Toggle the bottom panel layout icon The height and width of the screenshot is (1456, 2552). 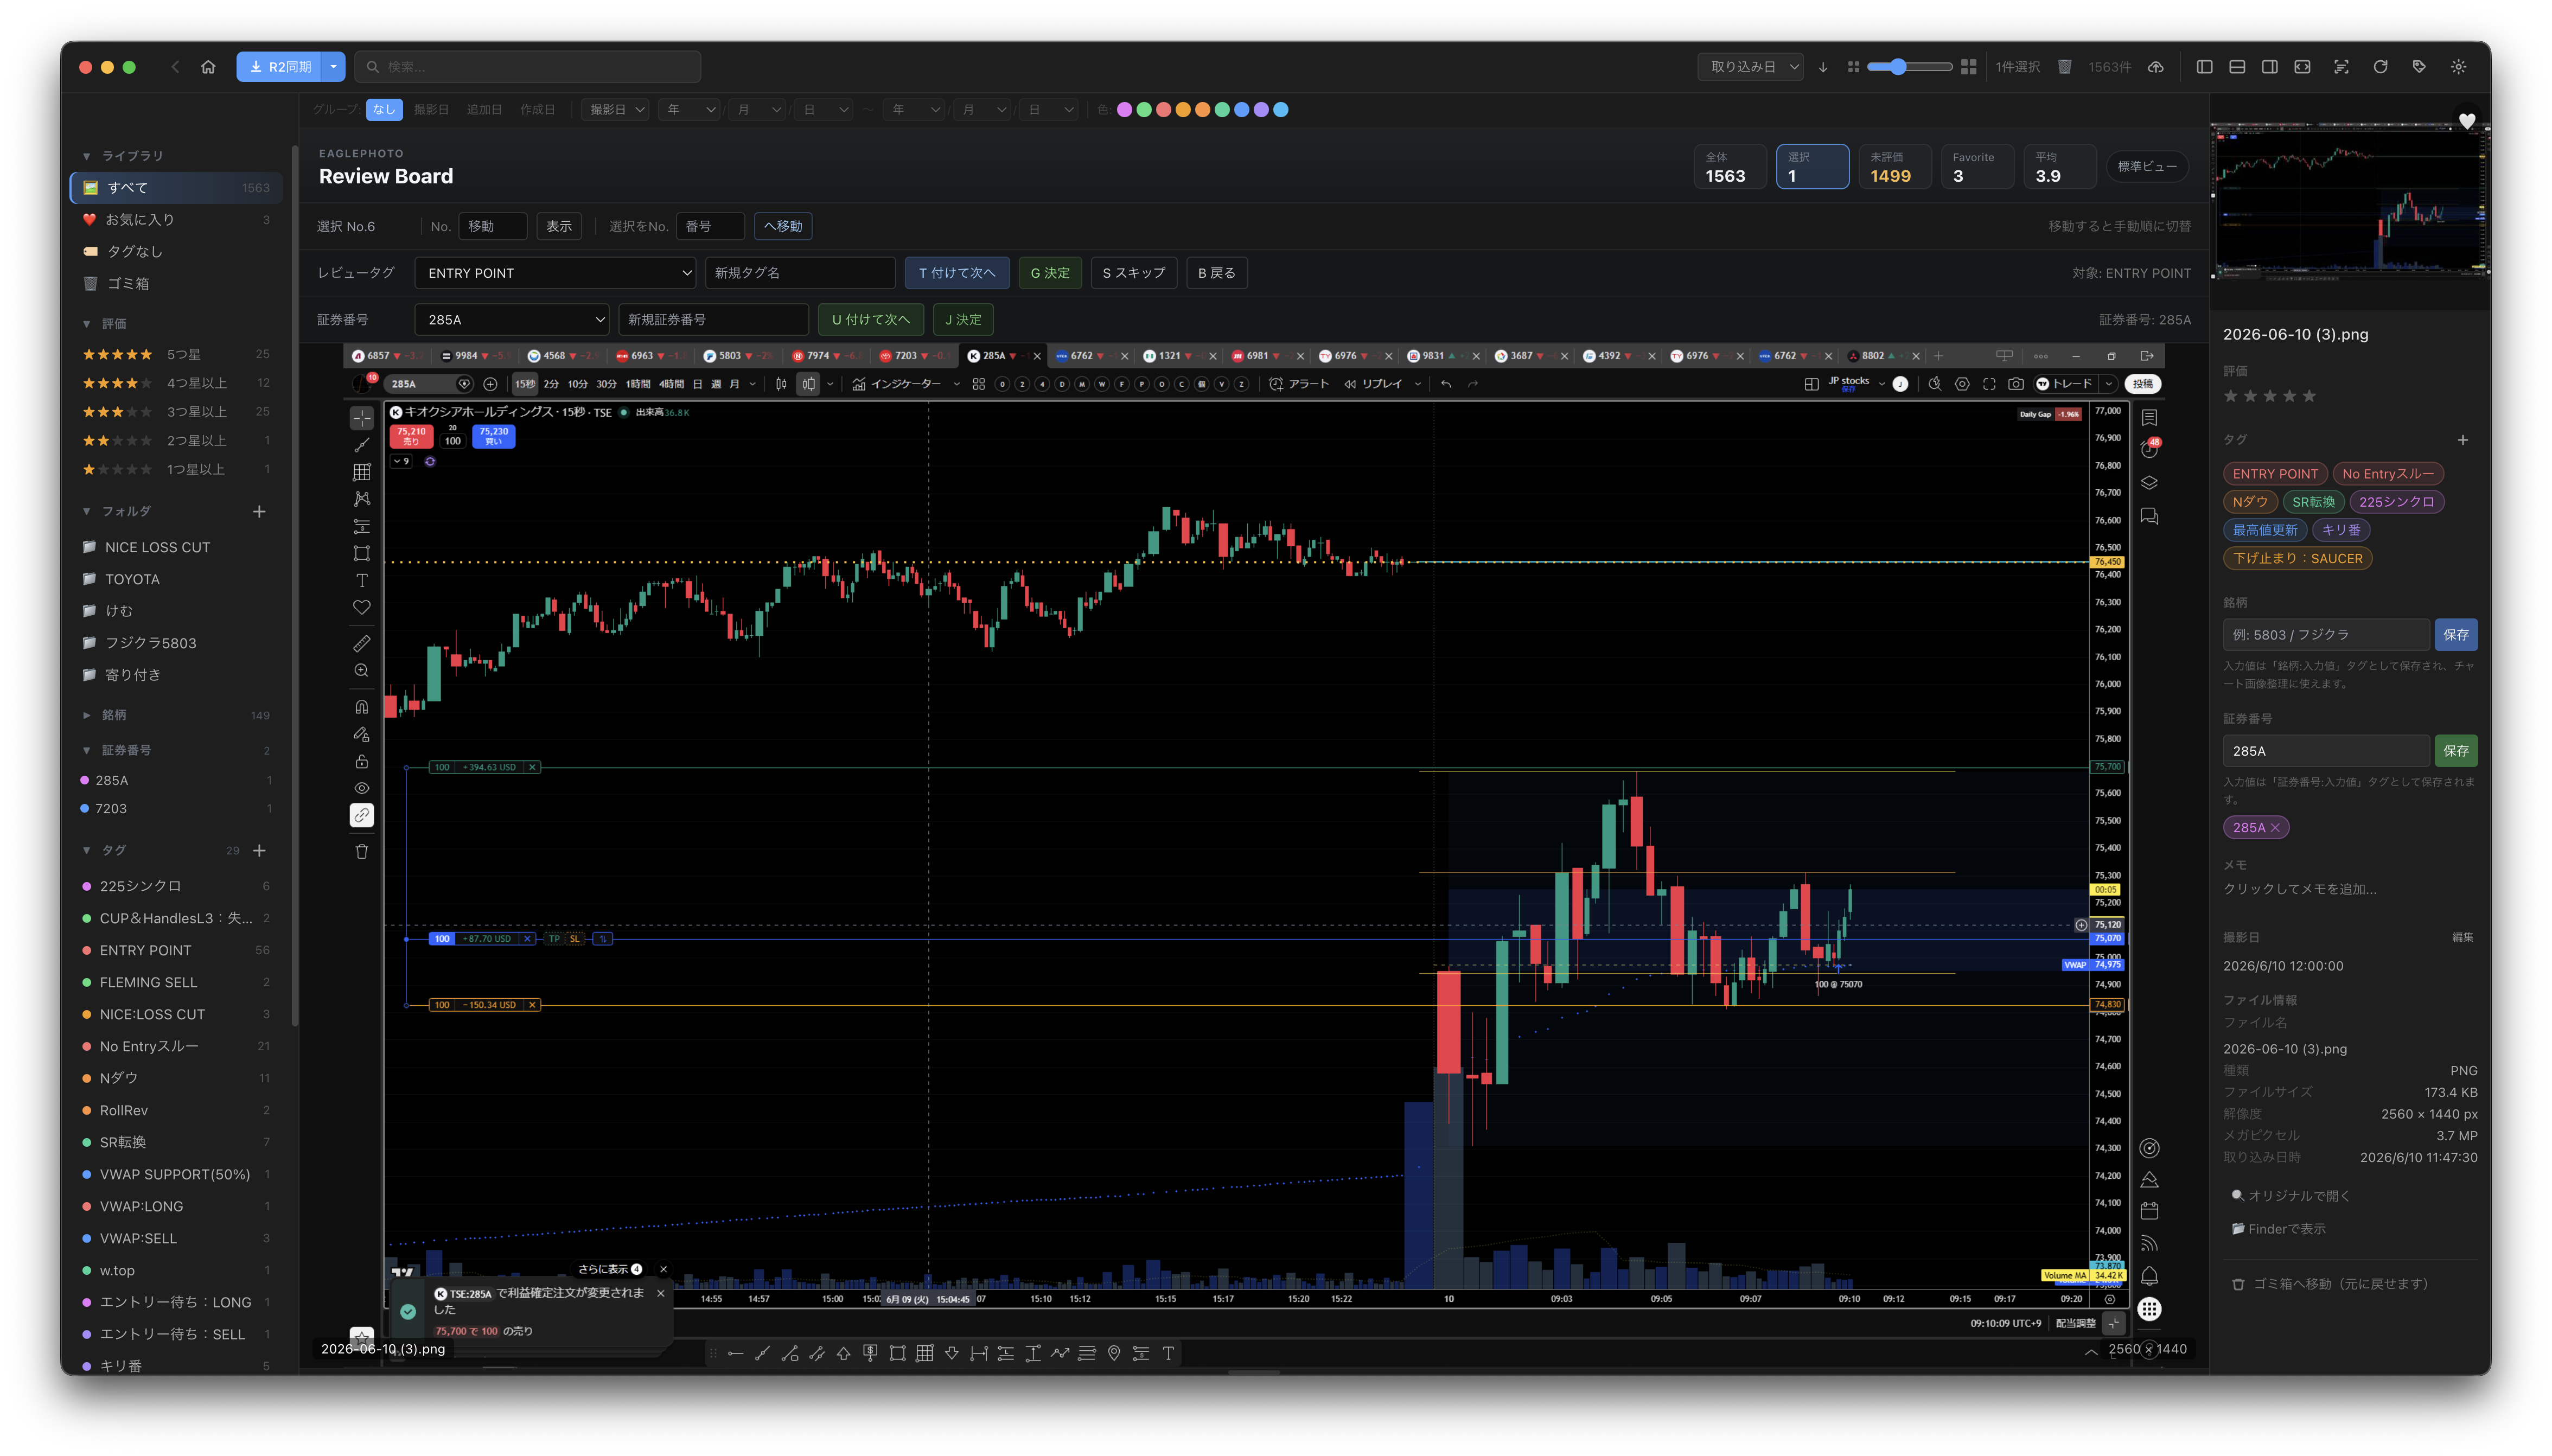2237,67
